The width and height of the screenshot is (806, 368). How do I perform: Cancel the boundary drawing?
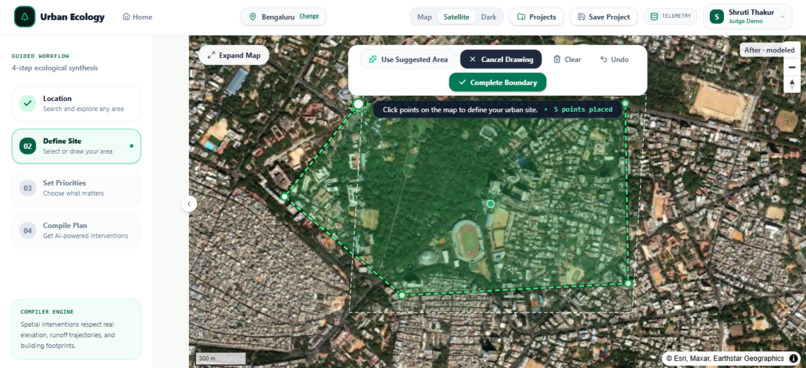(x=501, y=60)
